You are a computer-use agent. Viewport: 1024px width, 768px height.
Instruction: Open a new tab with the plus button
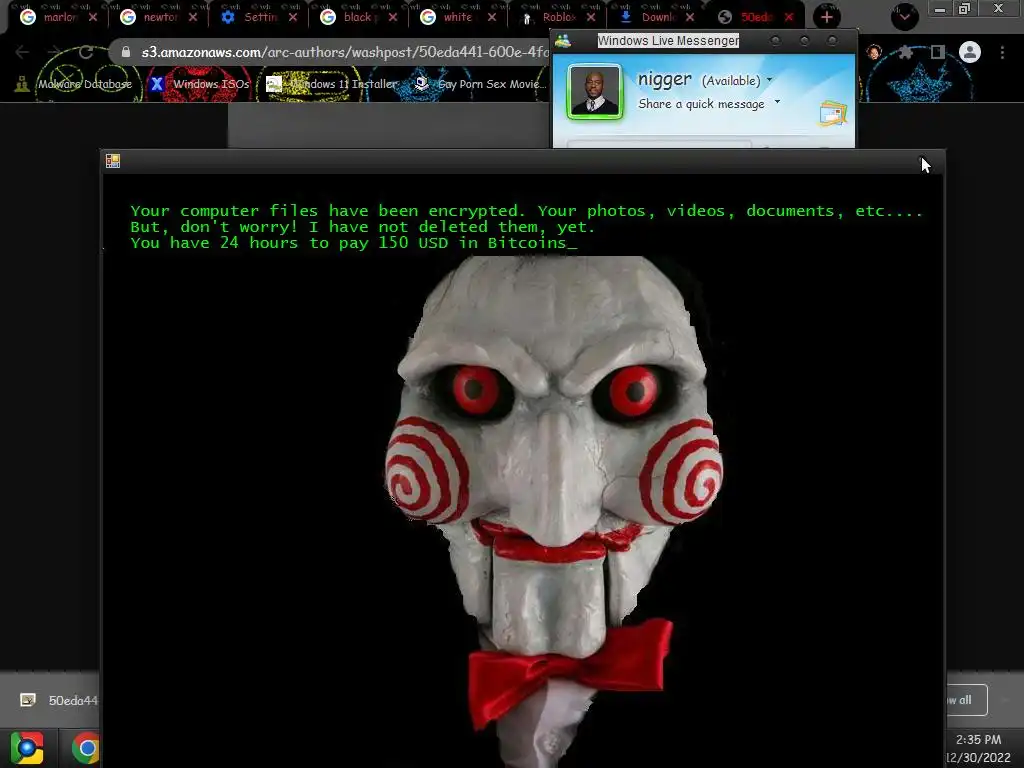coord(827,17)
